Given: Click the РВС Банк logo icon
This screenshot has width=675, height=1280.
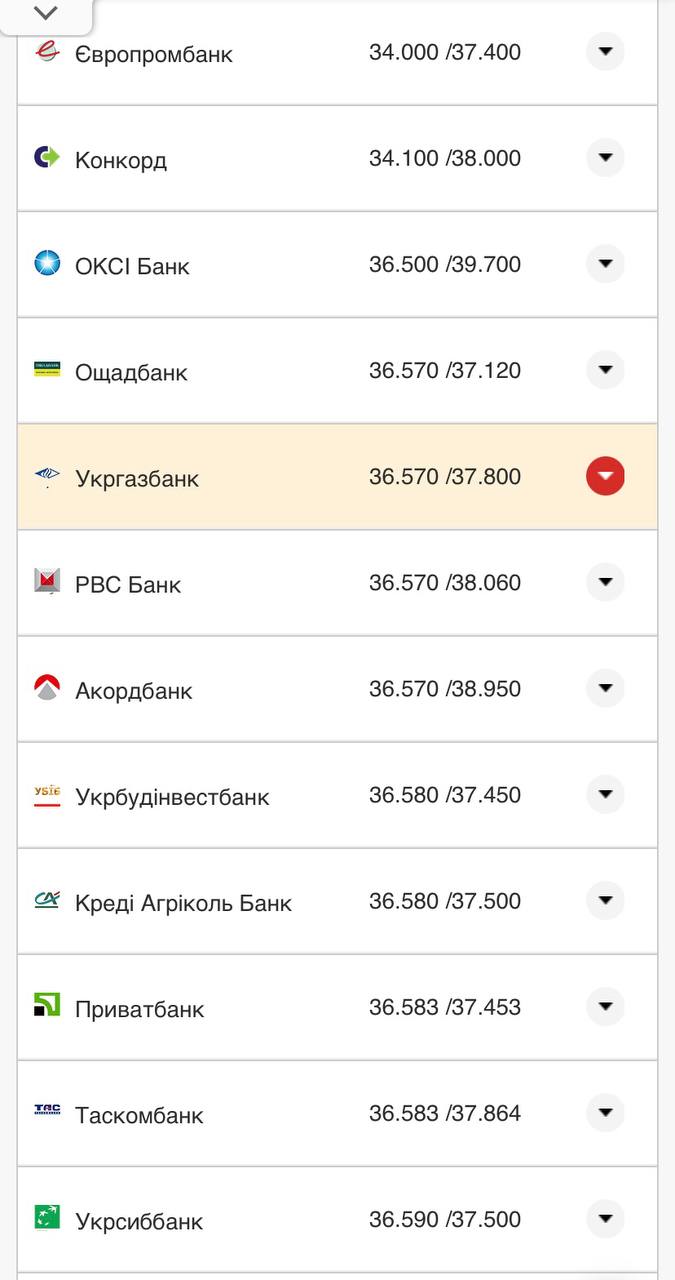Looking at the screenshot, I should click(47, 581).
